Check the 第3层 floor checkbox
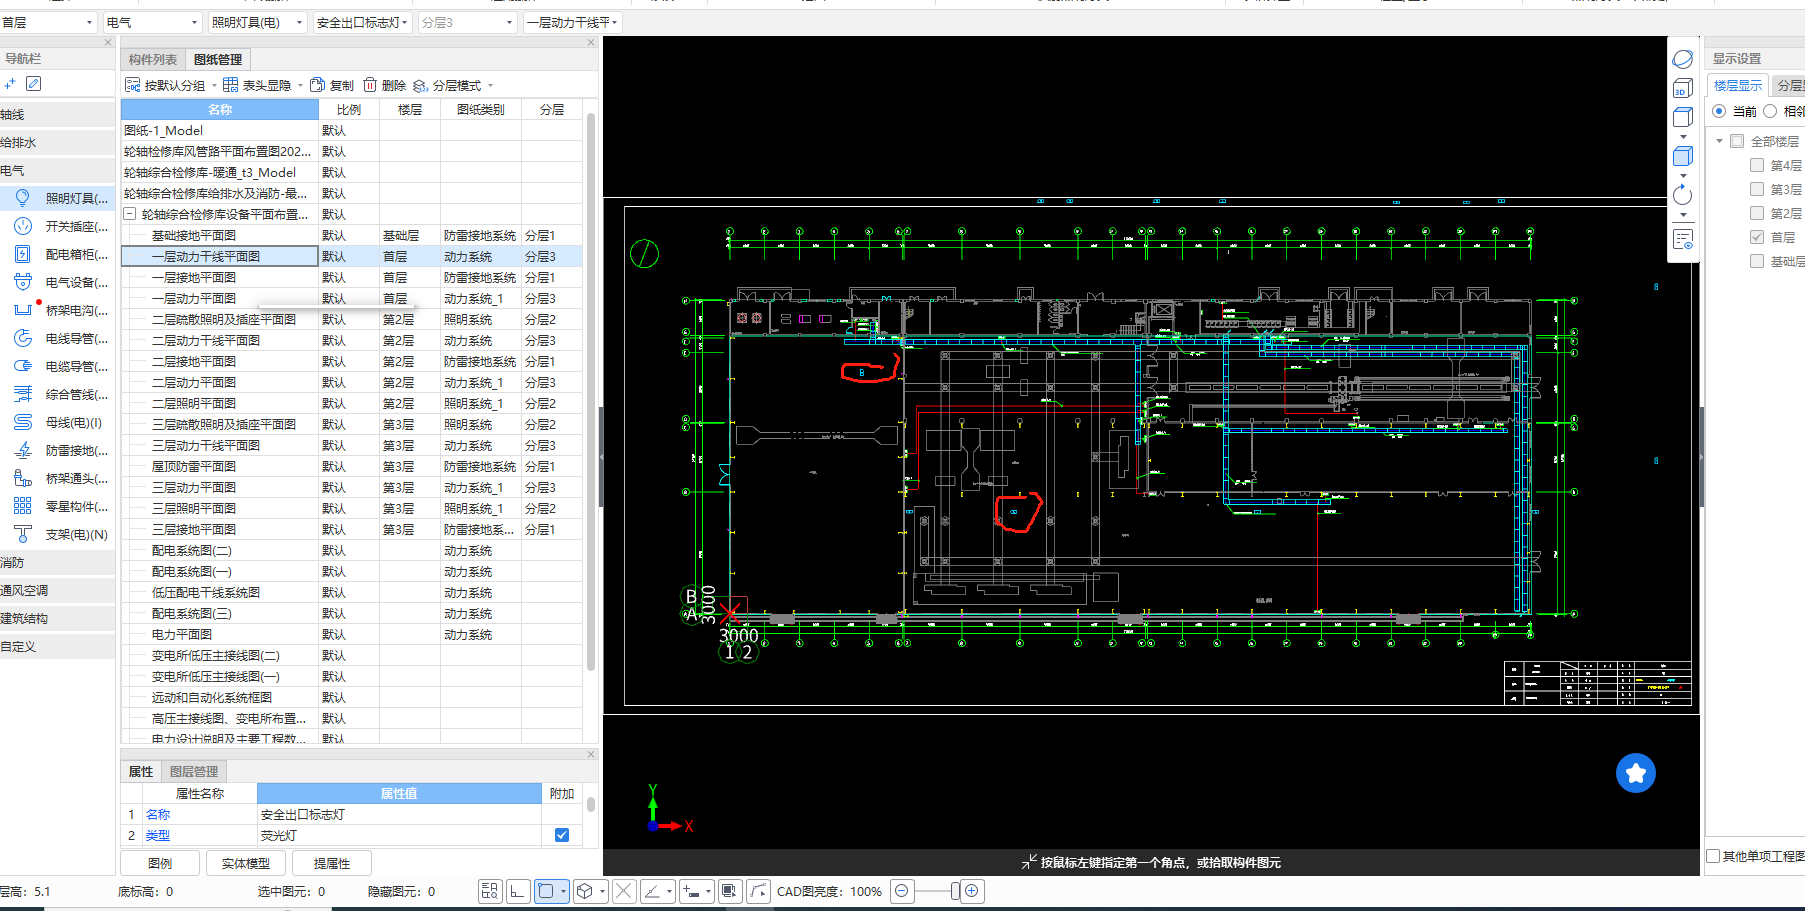Screen dimensions: 1805x911 [1757, 189]
